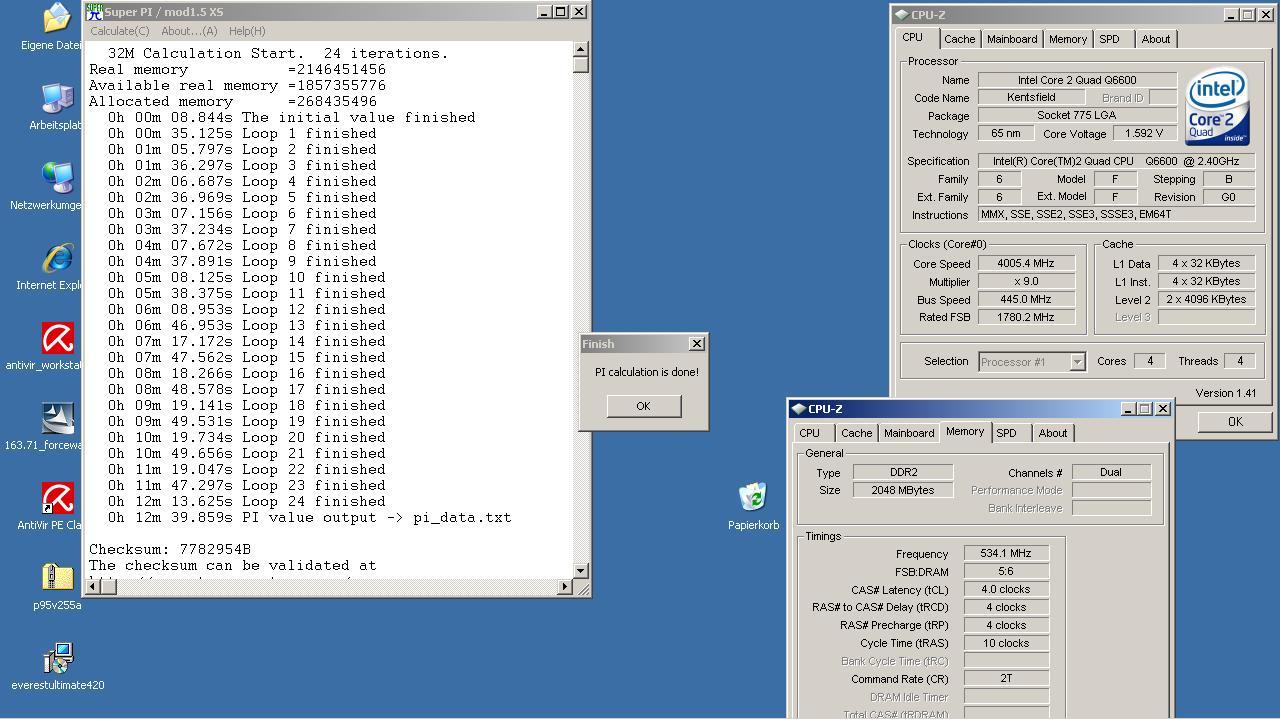Maximize the Super PI window
1280x720 pixels.
(x=561, y=12)
